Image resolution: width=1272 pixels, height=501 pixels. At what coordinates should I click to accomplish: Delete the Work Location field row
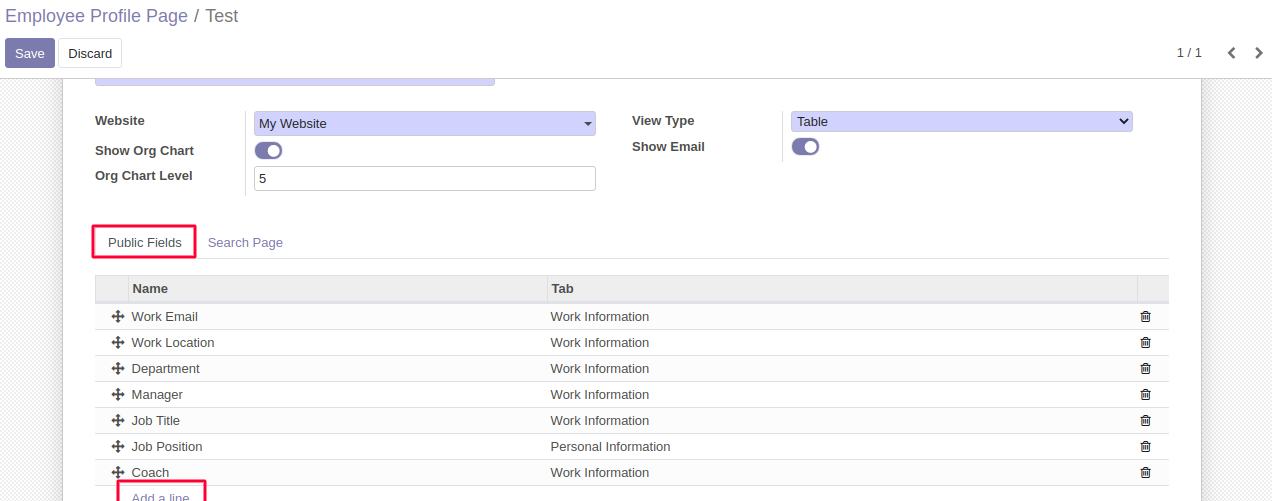coord(1145,343)
